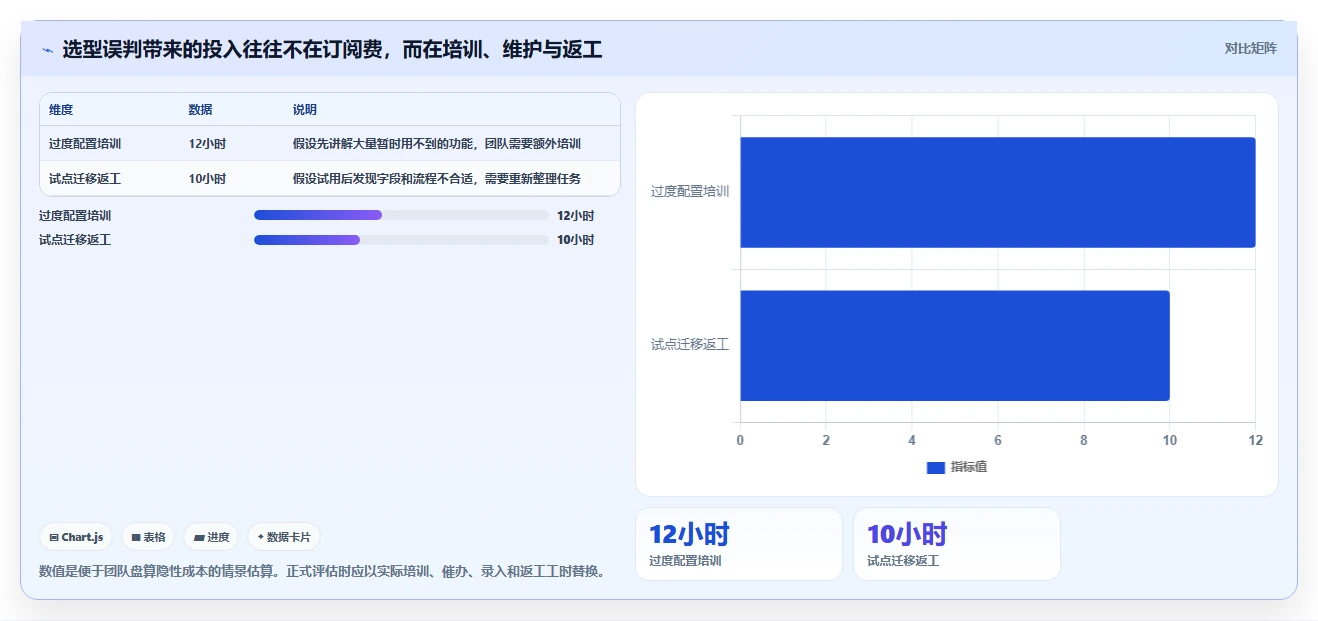Click the 数据 column header
The width and height of the screenshot is (1318, 621).
200,110
